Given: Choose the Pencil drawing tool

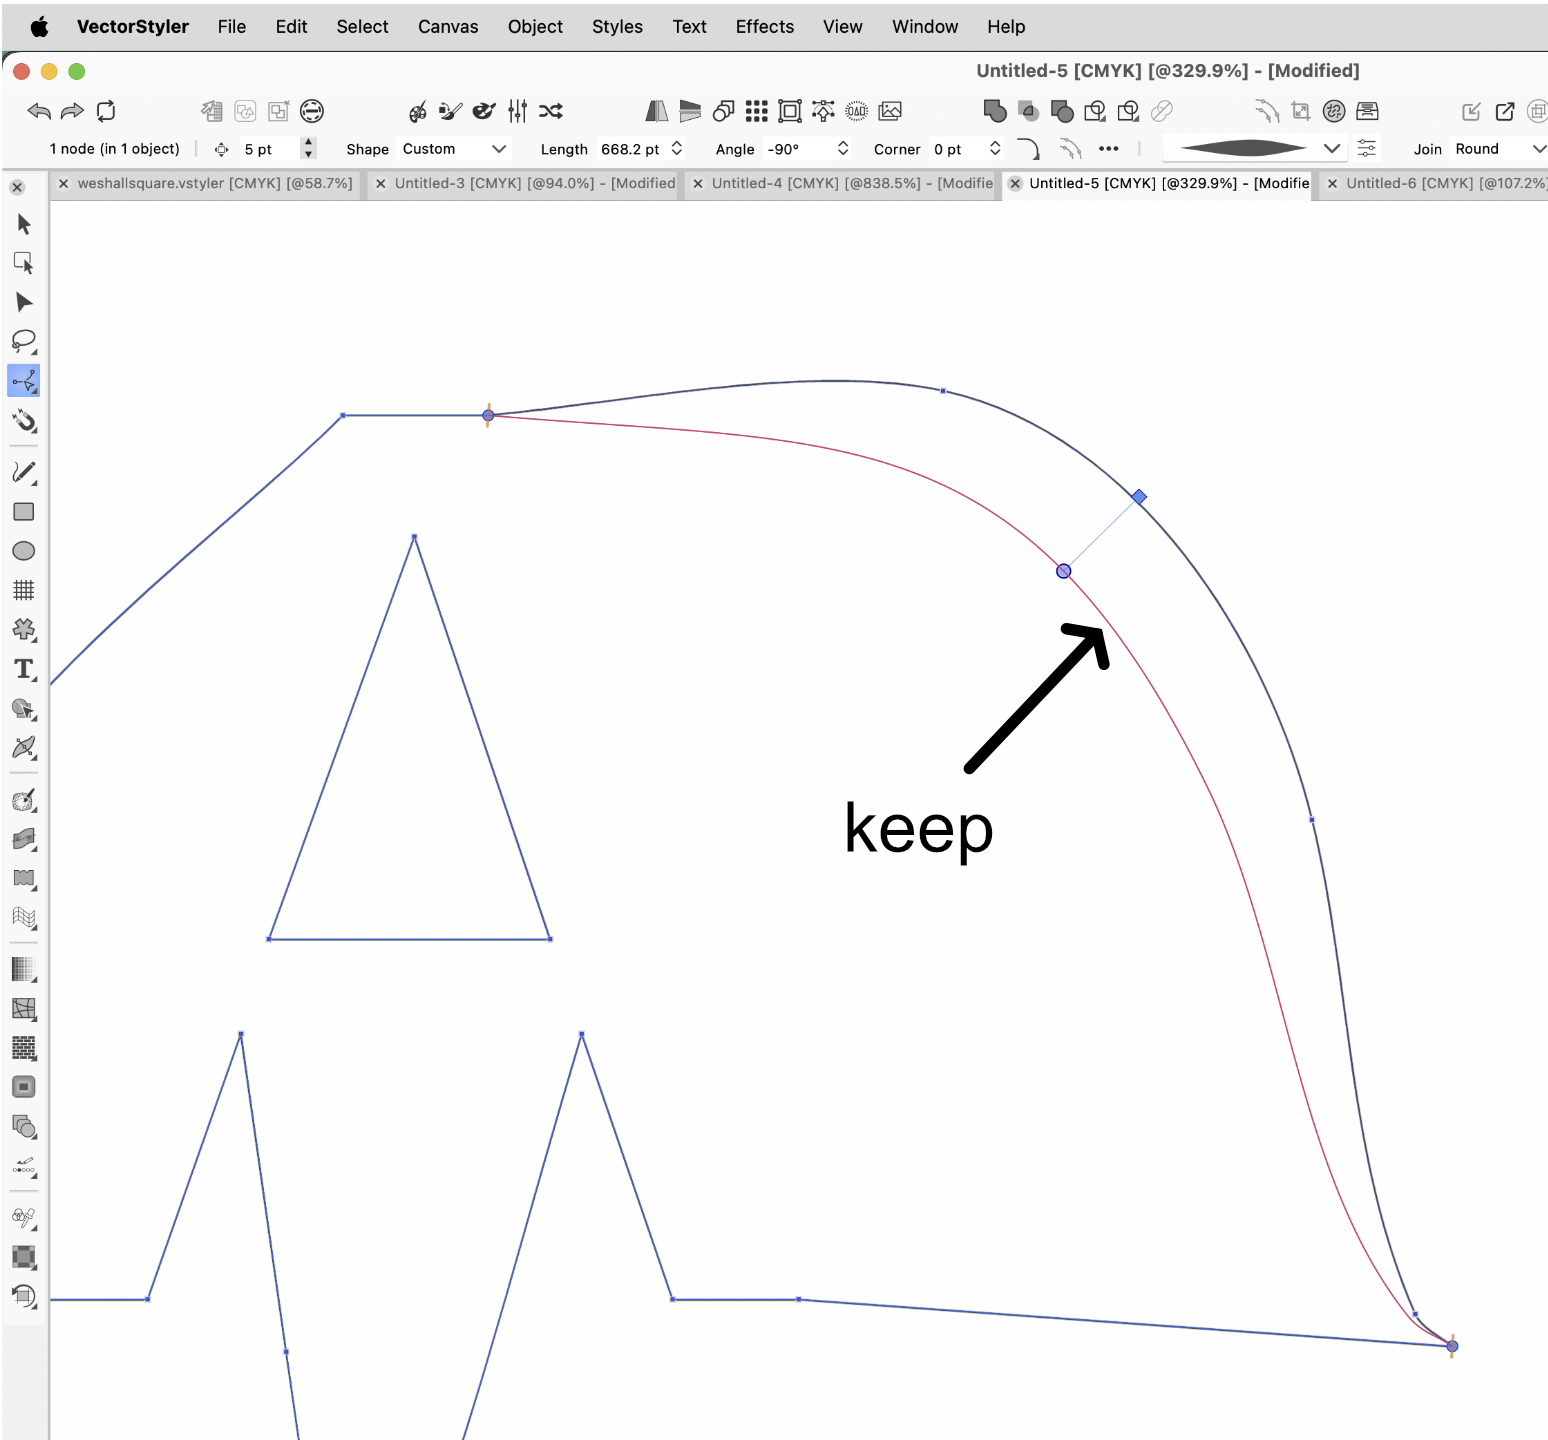Looking at the screenshot, I should coord(24,472).
